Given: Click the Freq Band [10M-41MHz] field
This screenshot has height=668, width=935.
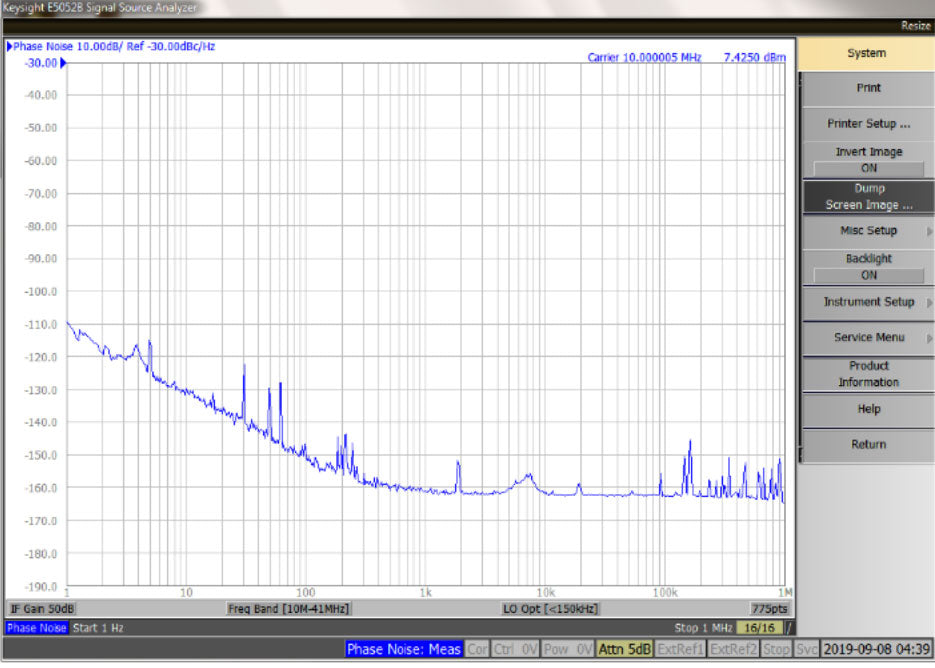Looking at the screenshot, I should [x=289, y=609].
